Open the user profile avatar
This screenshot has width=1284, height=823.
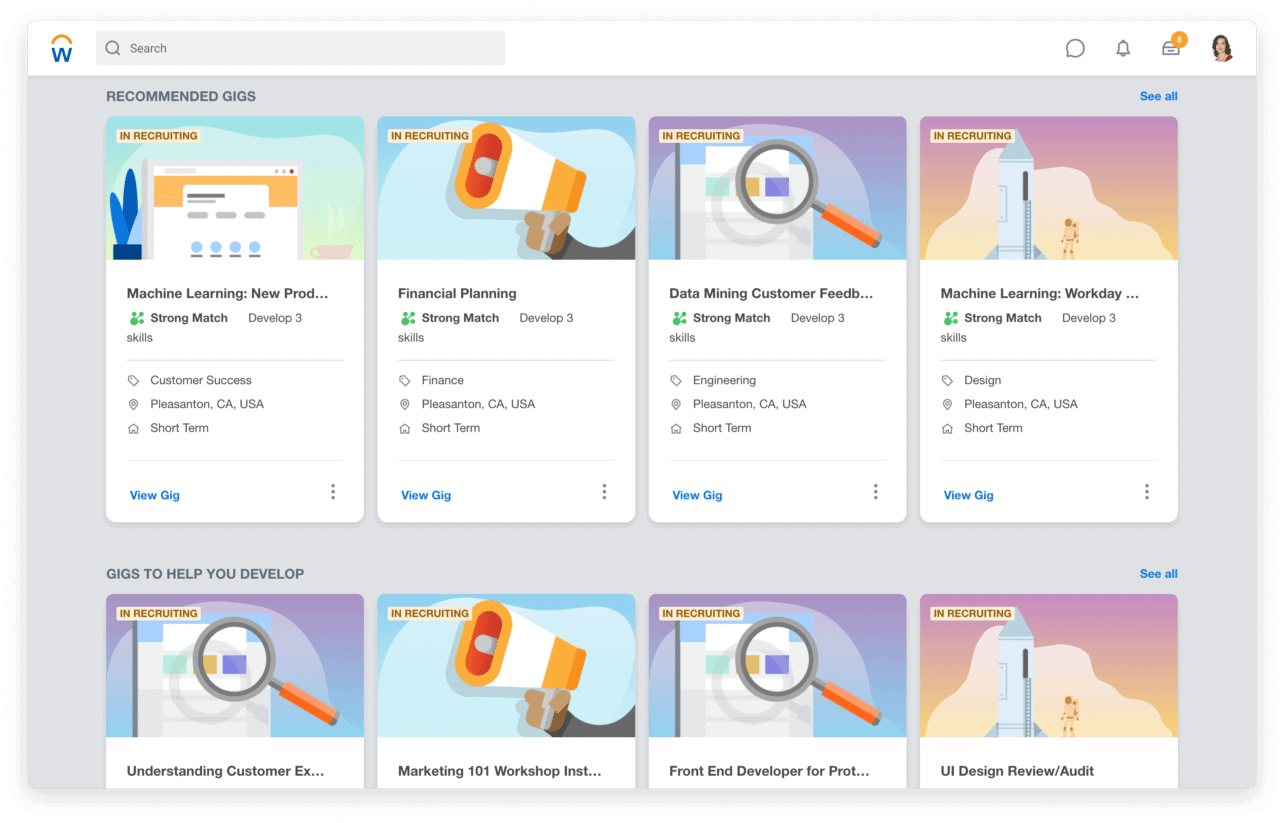point(1222,48)
